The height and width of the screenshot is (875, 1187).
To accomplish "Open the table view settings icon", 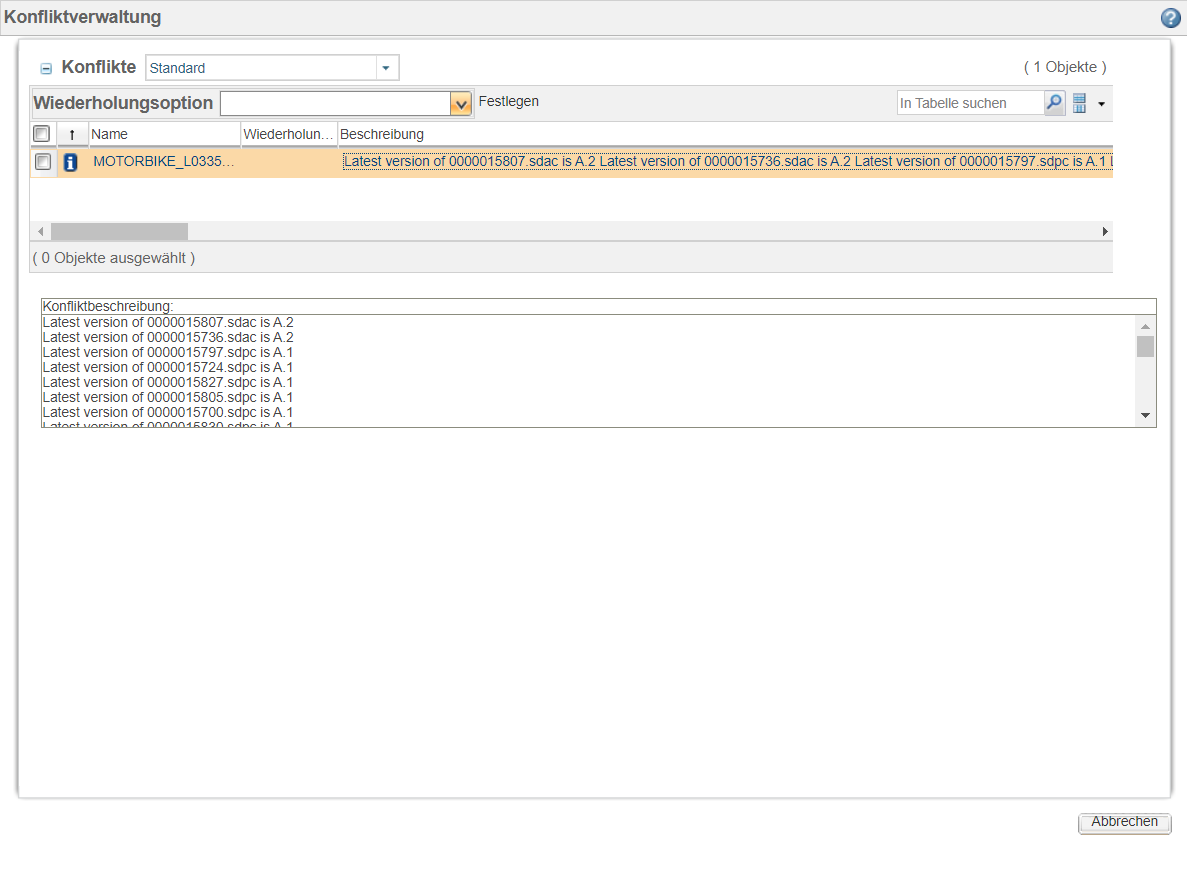I will click(x=1080, y=103).
